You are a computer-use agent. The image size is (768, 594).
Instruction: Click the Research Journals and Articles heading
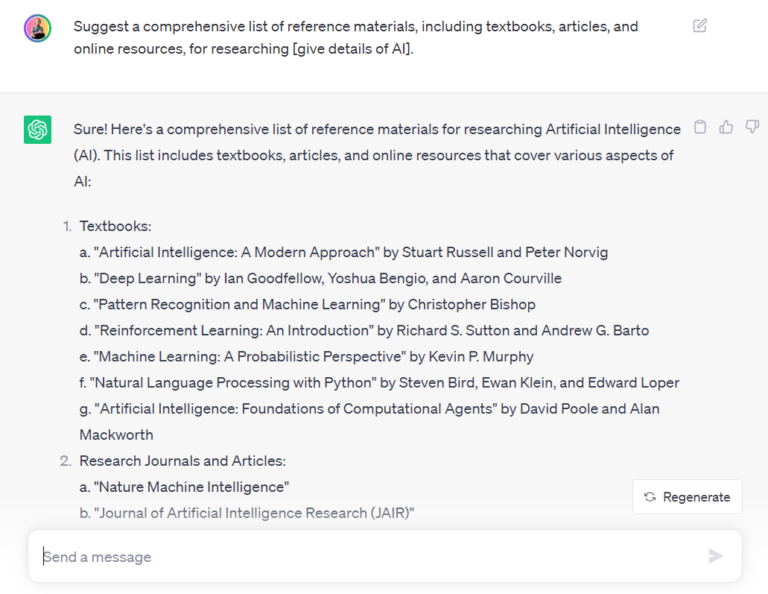click(x=182, y=461)
